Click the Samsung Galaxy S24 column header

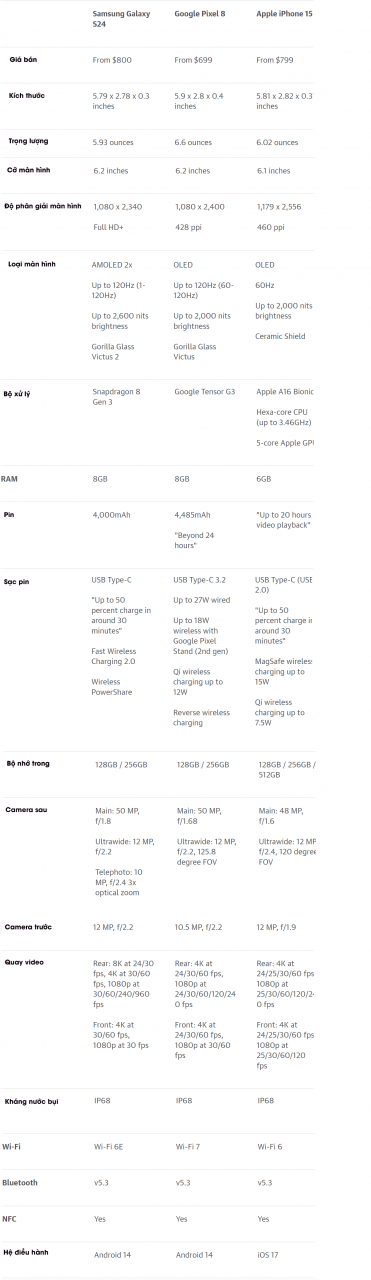click(x=121, y=18)
